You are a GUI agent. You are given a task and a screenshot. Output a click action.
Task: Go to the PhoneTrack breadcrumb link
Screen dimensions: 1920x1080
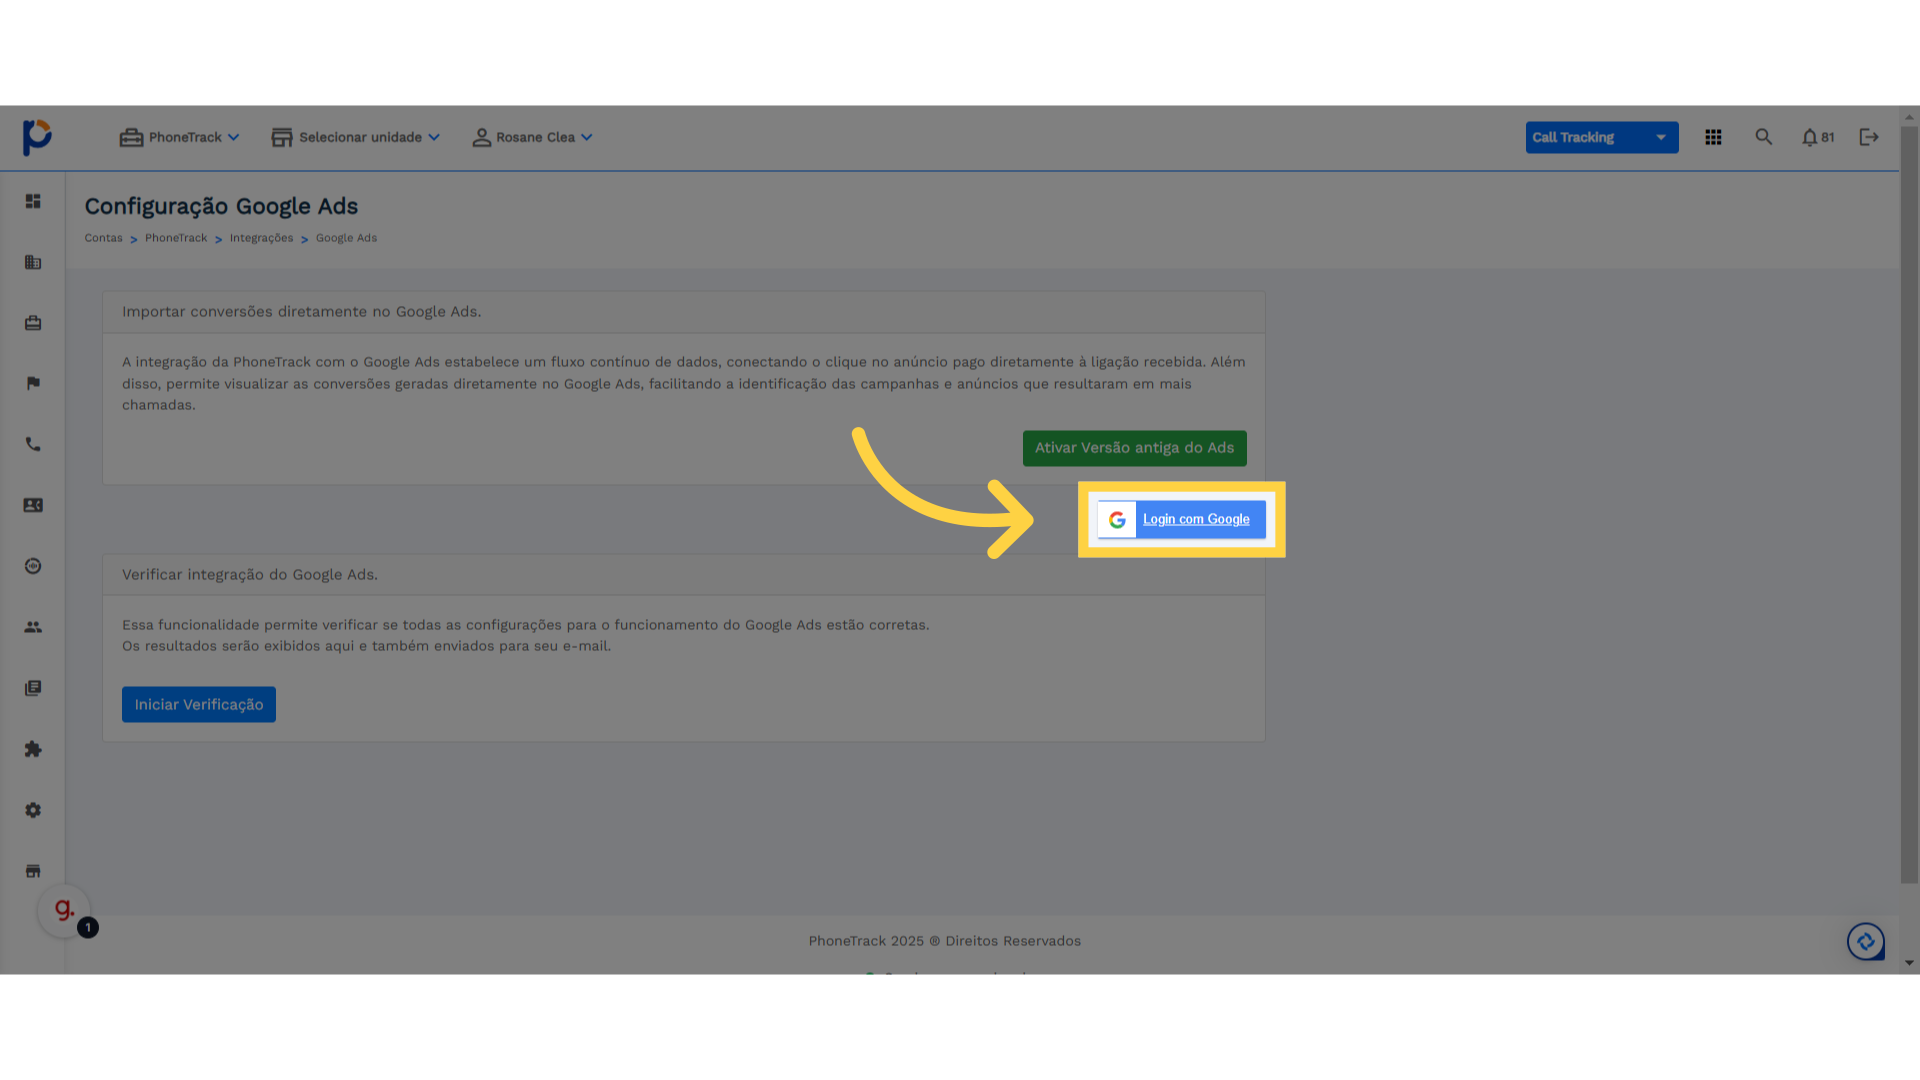(x=176, y=238)
